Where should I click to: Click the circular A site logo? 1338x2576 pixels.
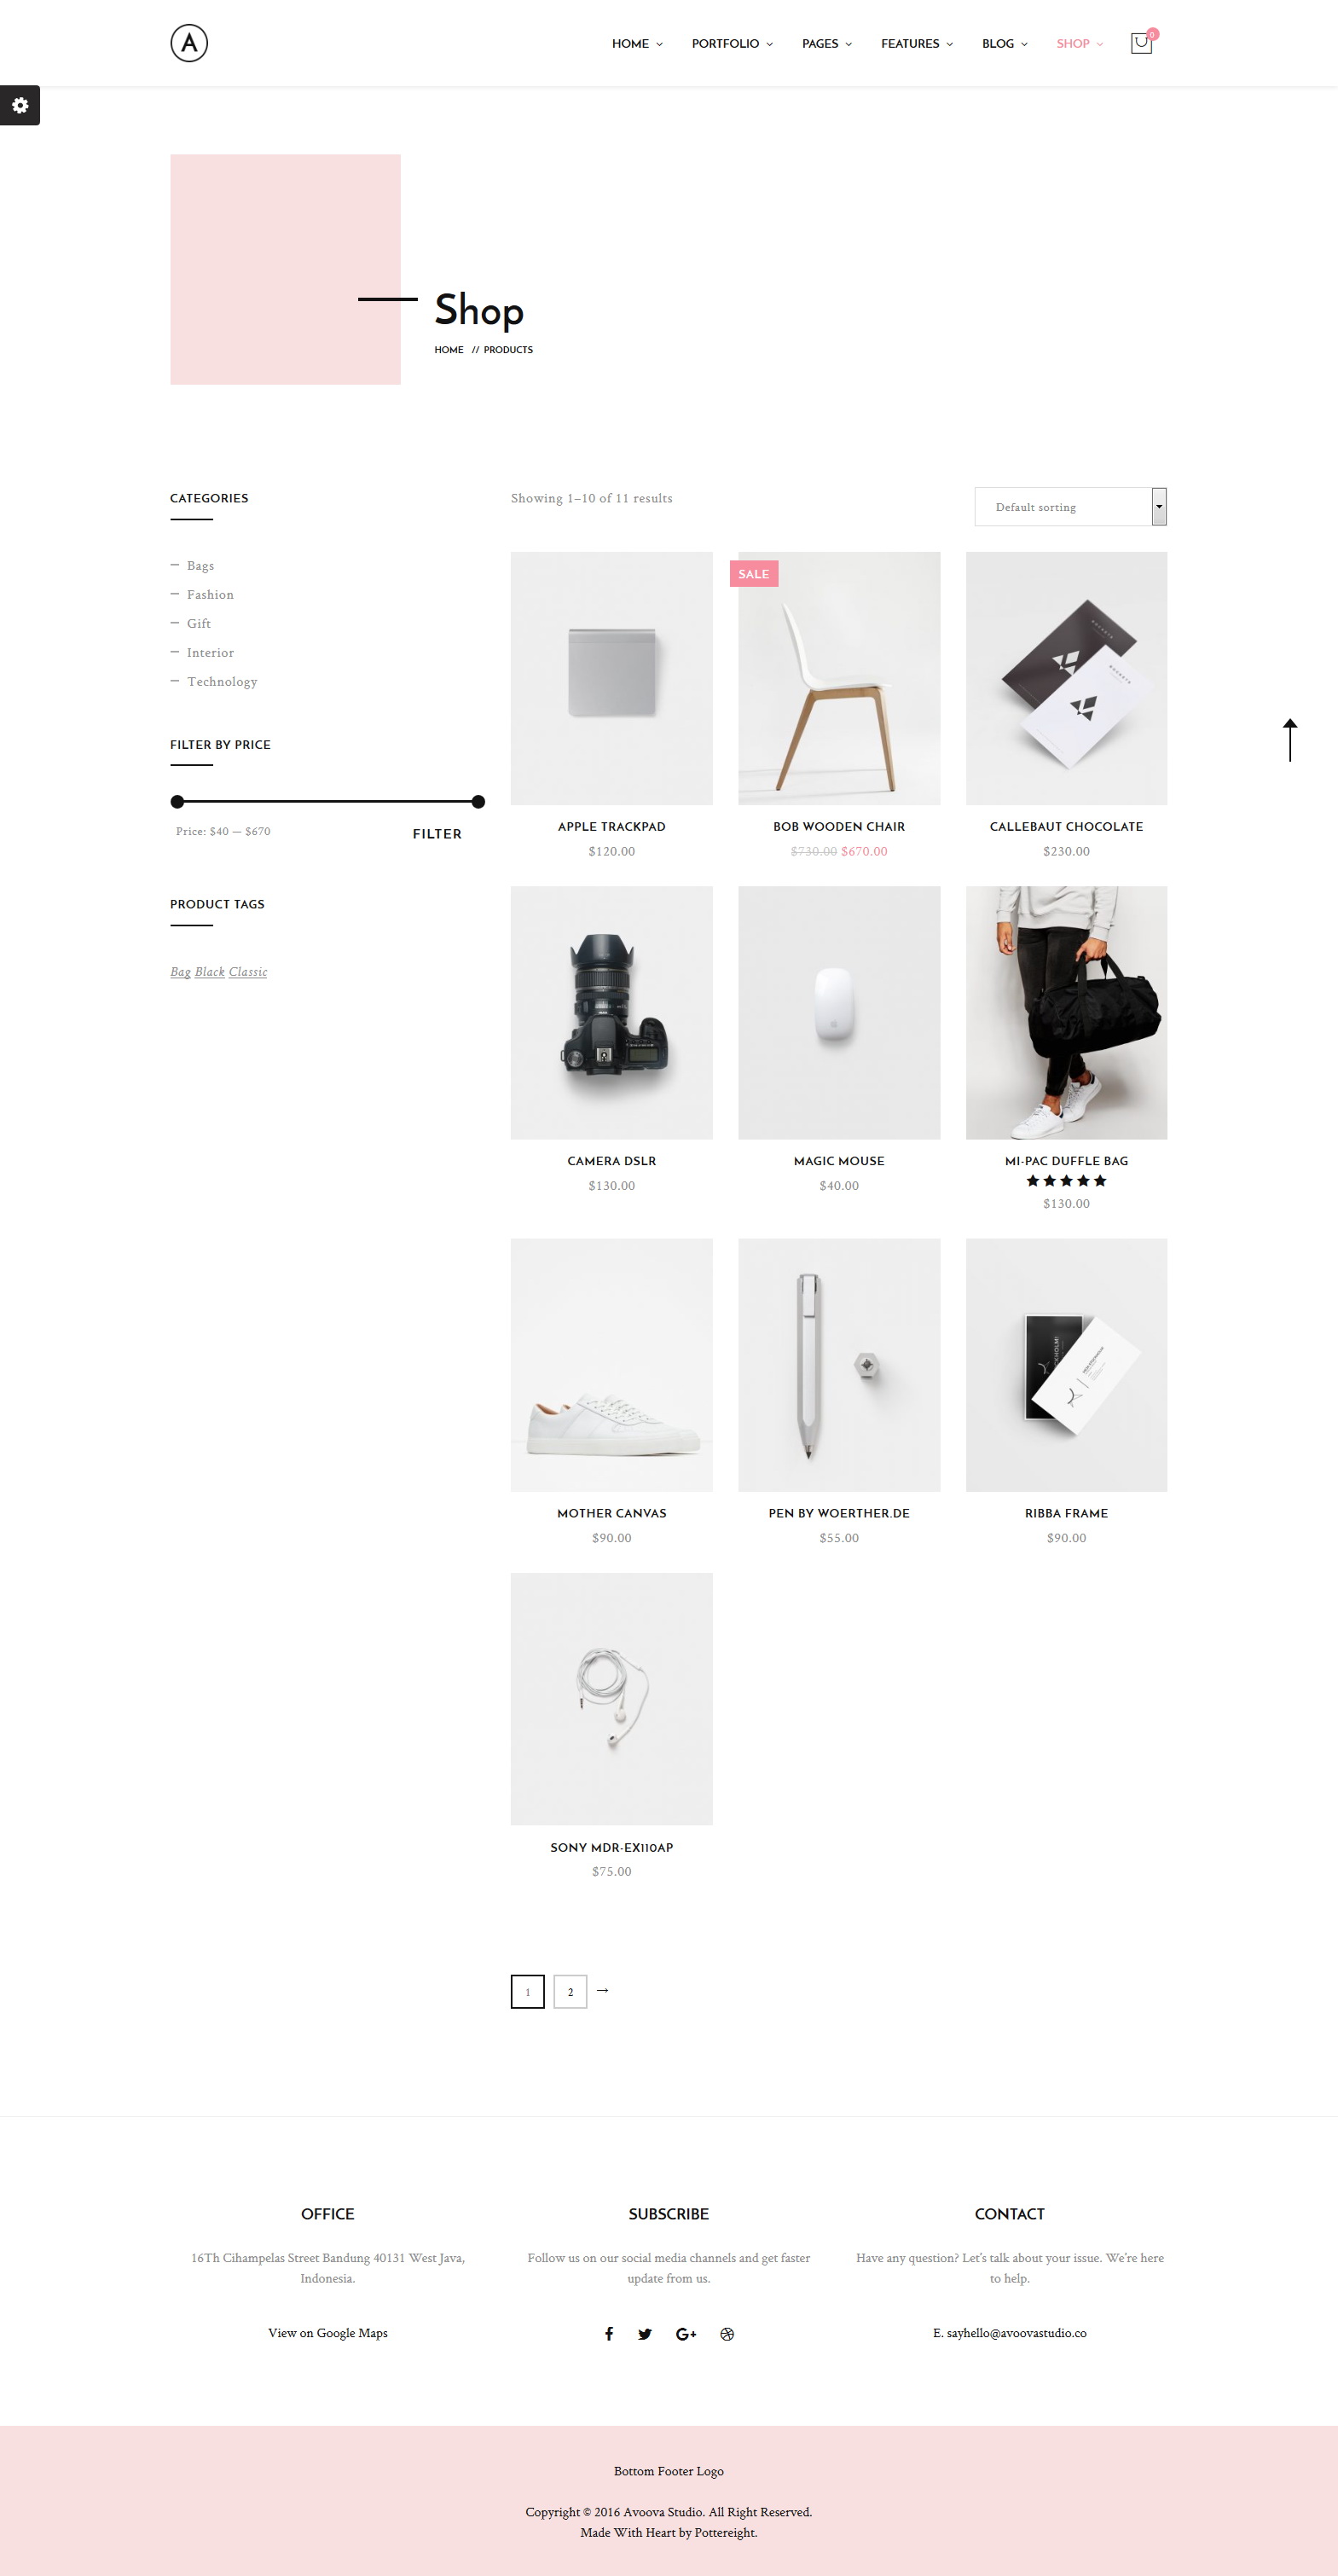(x=189, y=43)
